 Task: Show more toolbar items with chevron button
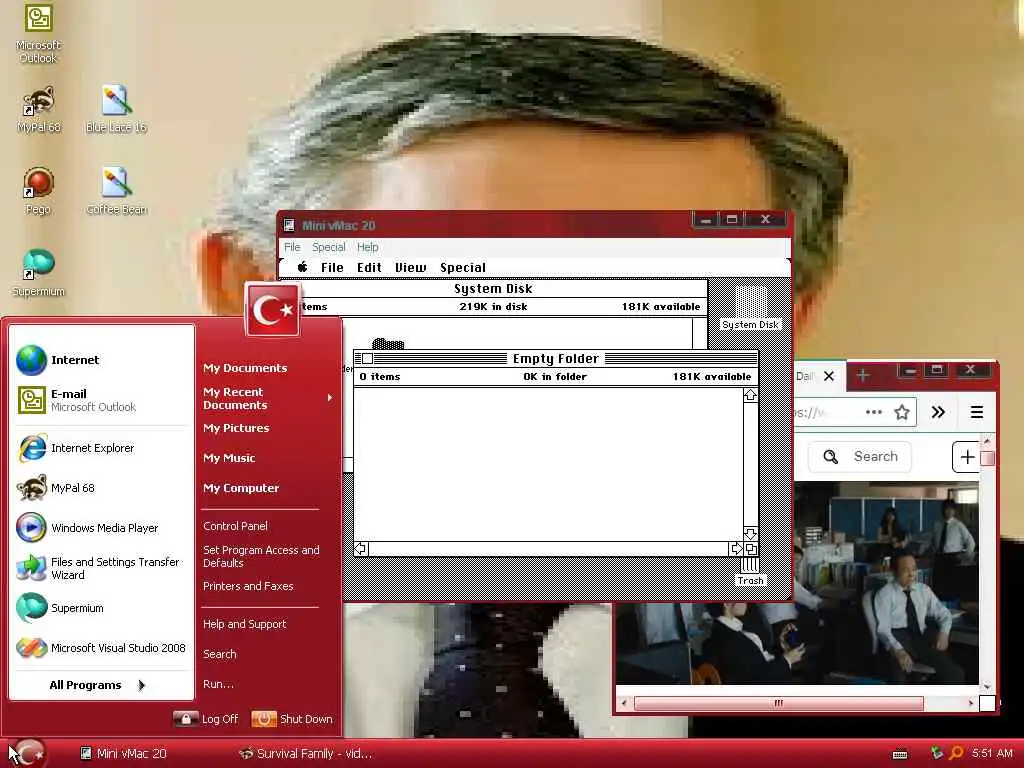point(938,412)
